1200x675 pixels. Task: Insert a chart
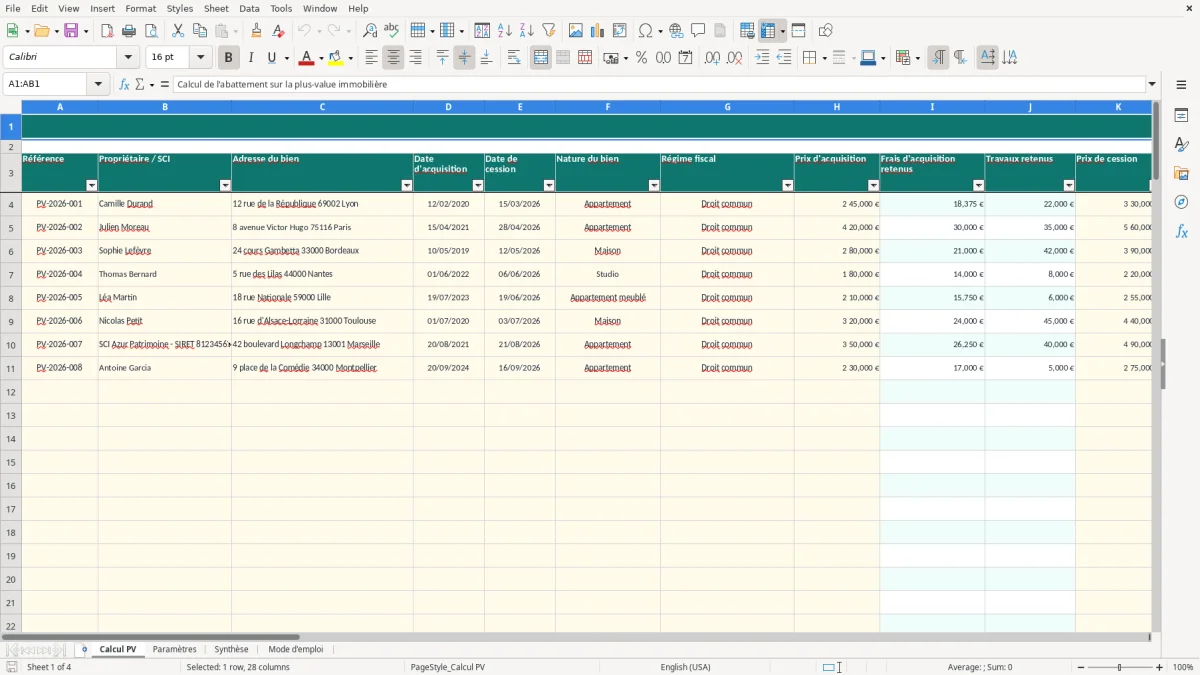[x=598, y=31]
